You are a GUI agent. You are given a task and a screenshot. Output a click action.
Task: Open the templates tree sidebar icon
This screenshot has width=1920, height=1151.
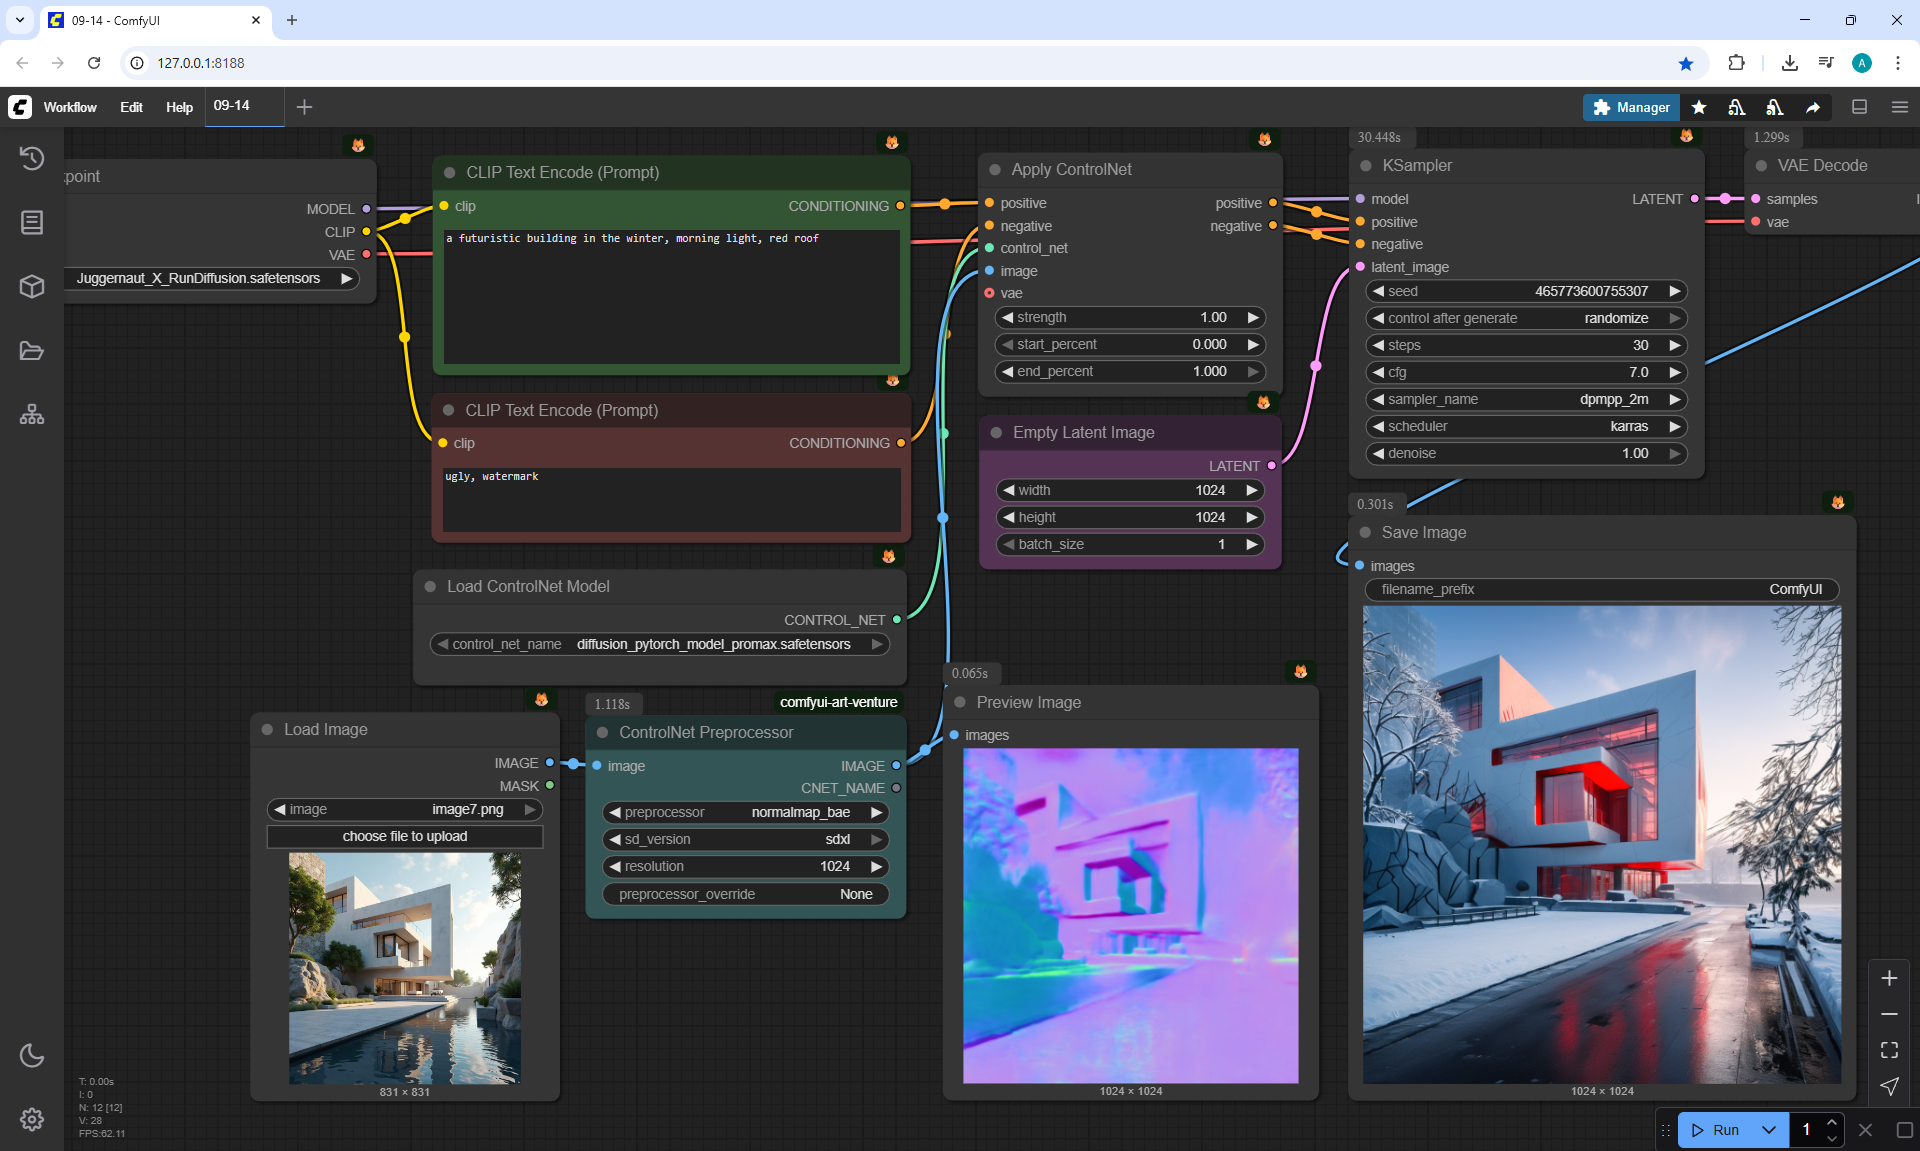pos(32,414)
